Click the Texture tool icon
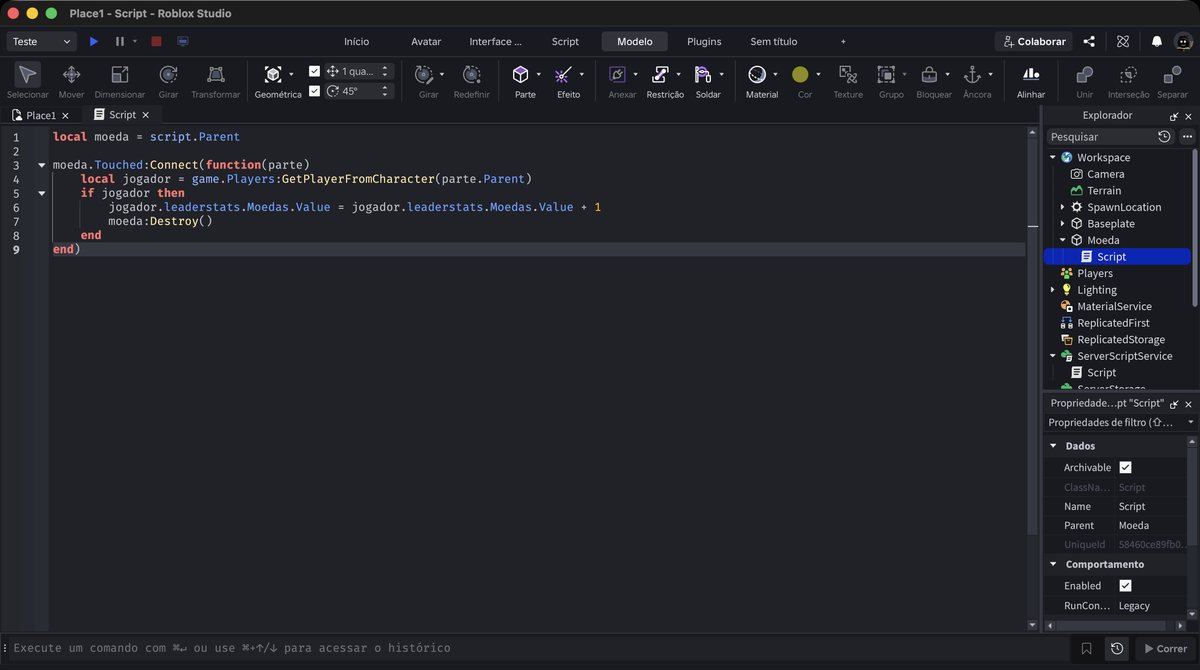 click(x=848, y=75)
